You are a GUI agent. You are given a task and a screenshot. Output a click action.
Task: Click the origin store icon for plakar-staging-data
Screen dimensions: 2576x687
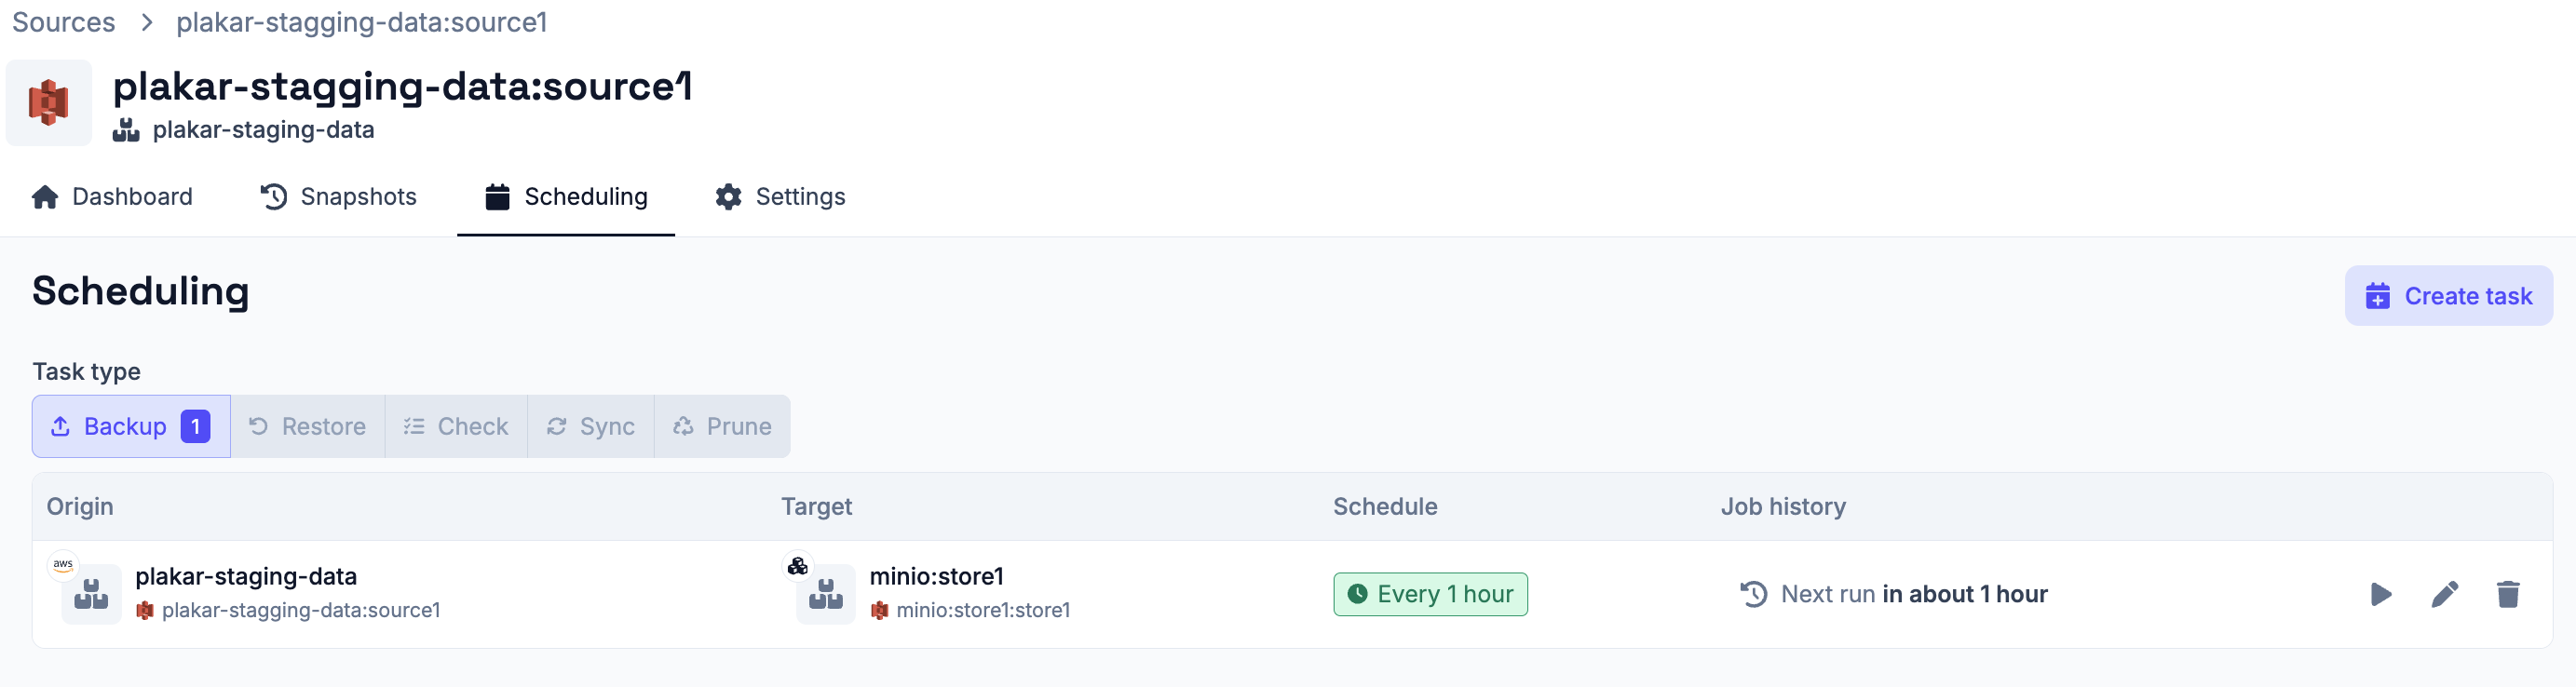tap(91, 594)
